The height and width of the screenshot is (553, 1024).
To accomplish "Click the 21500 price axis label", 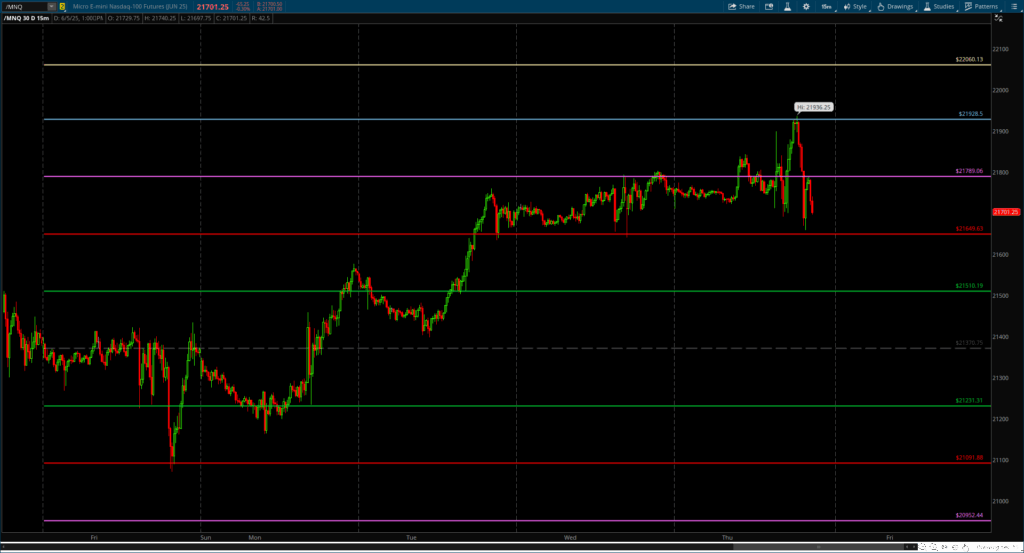I will 1000,296.
